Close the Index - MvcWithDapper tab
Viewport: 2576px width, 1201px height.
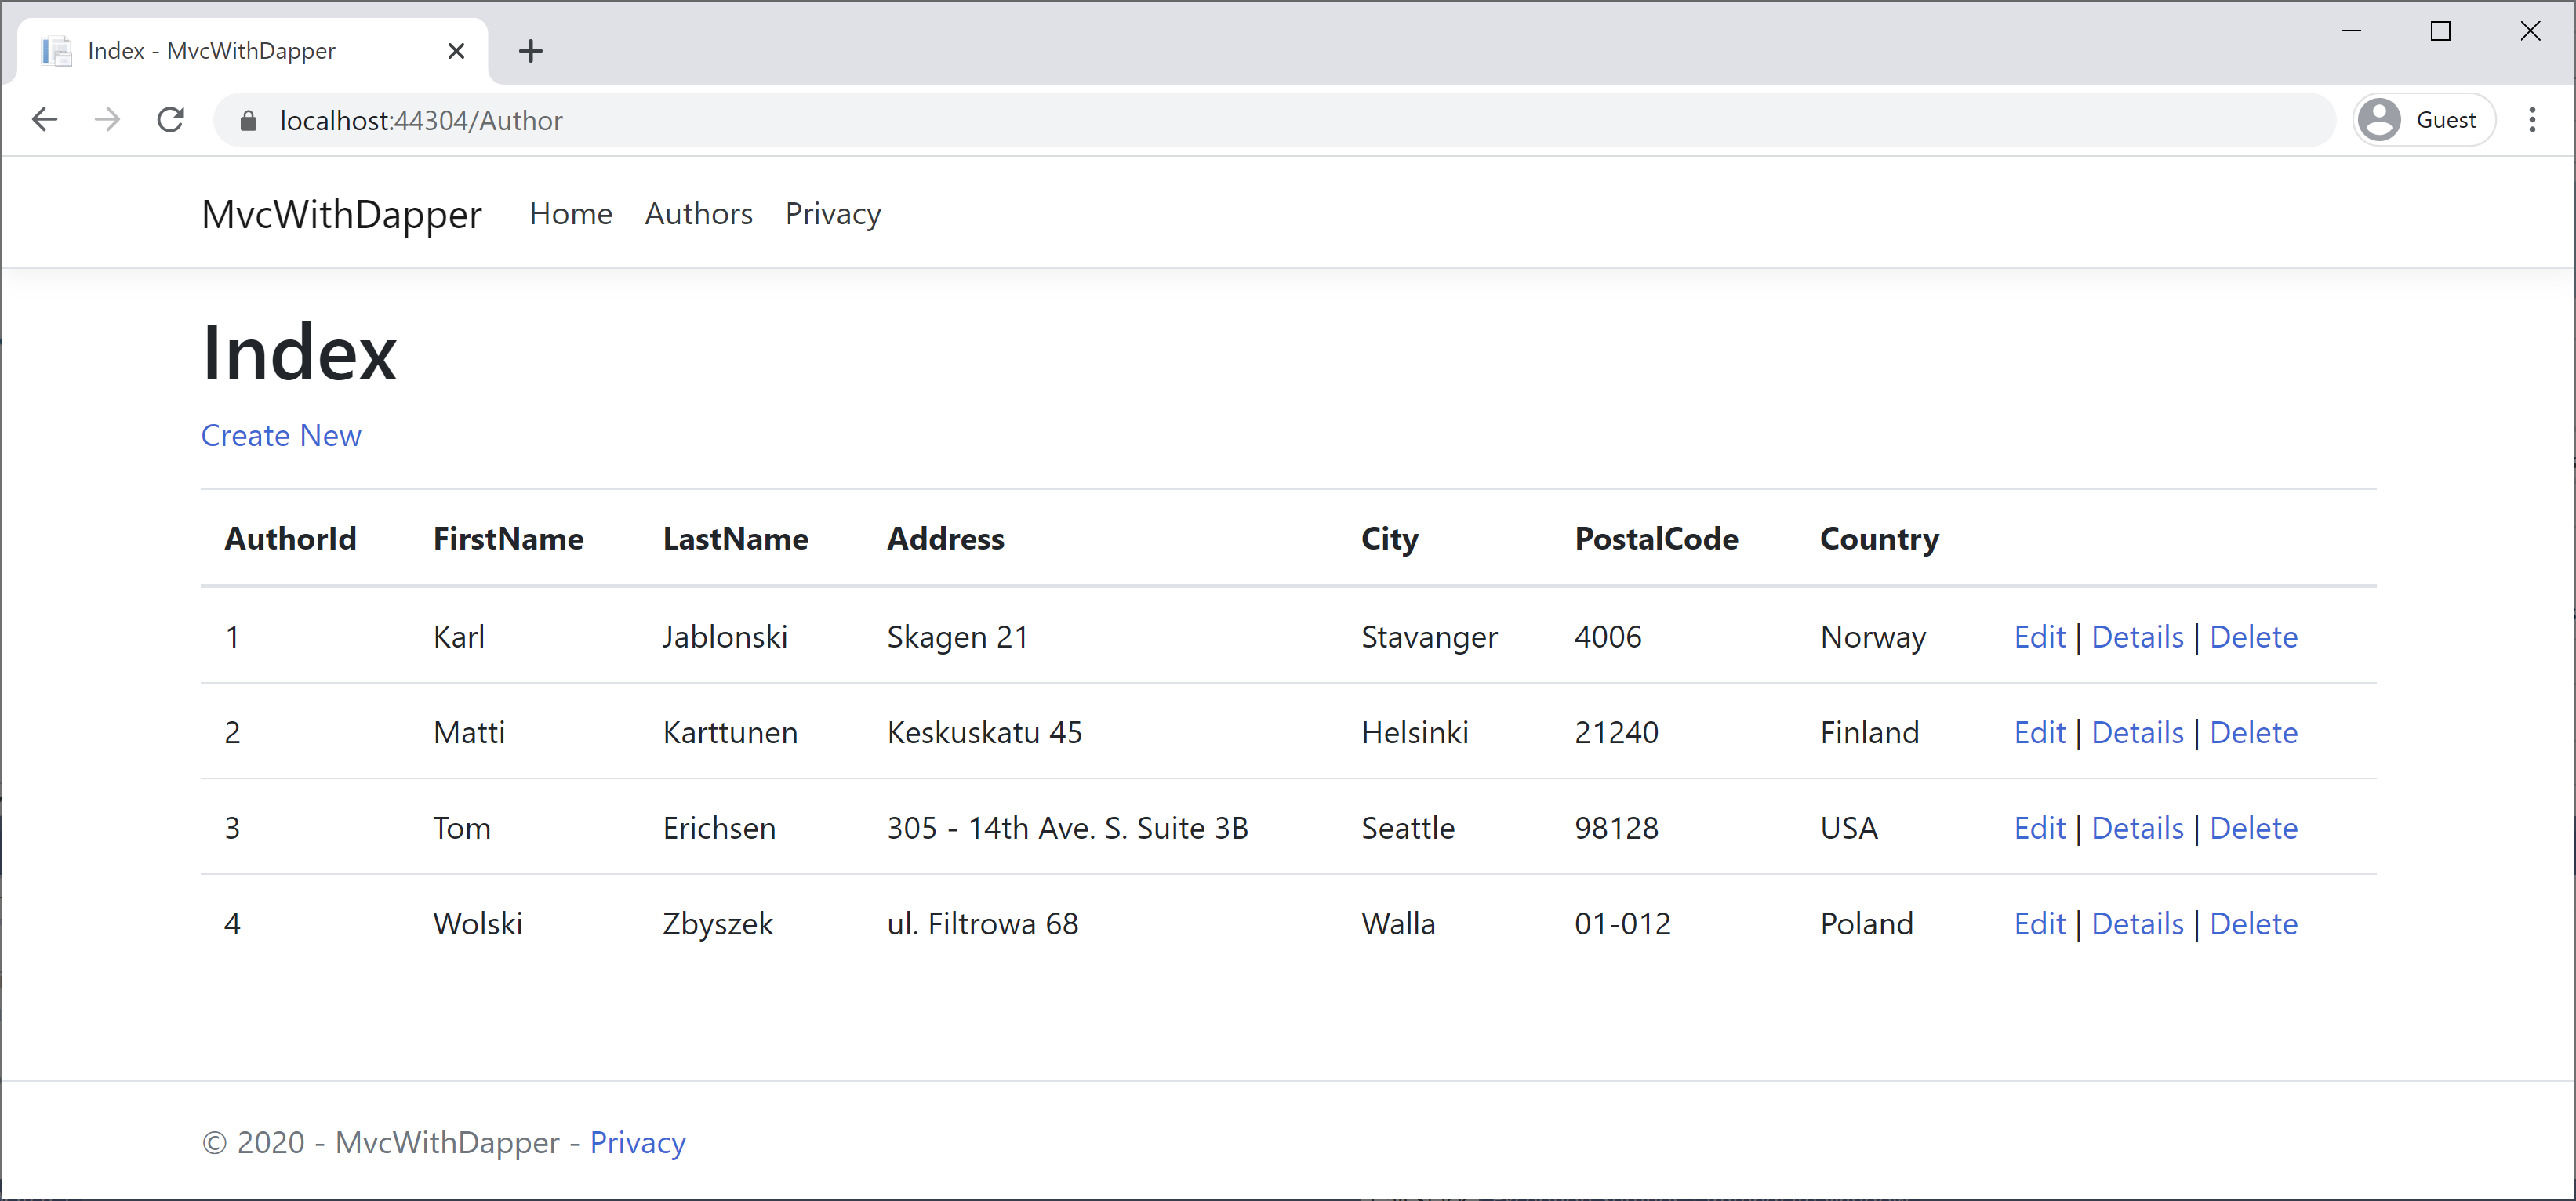tap(456, 51)
